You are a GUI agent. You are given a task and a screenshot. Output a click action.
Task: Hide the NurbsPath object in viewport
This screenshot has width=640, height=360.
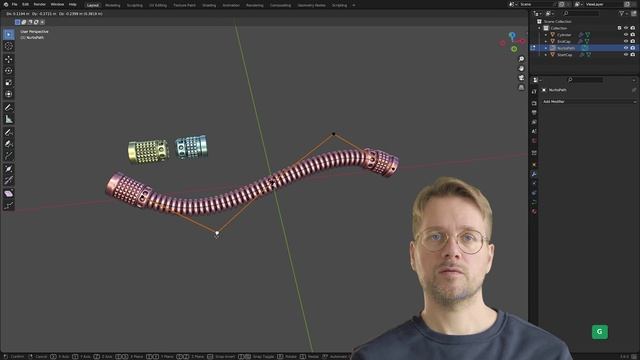[626, 48]
